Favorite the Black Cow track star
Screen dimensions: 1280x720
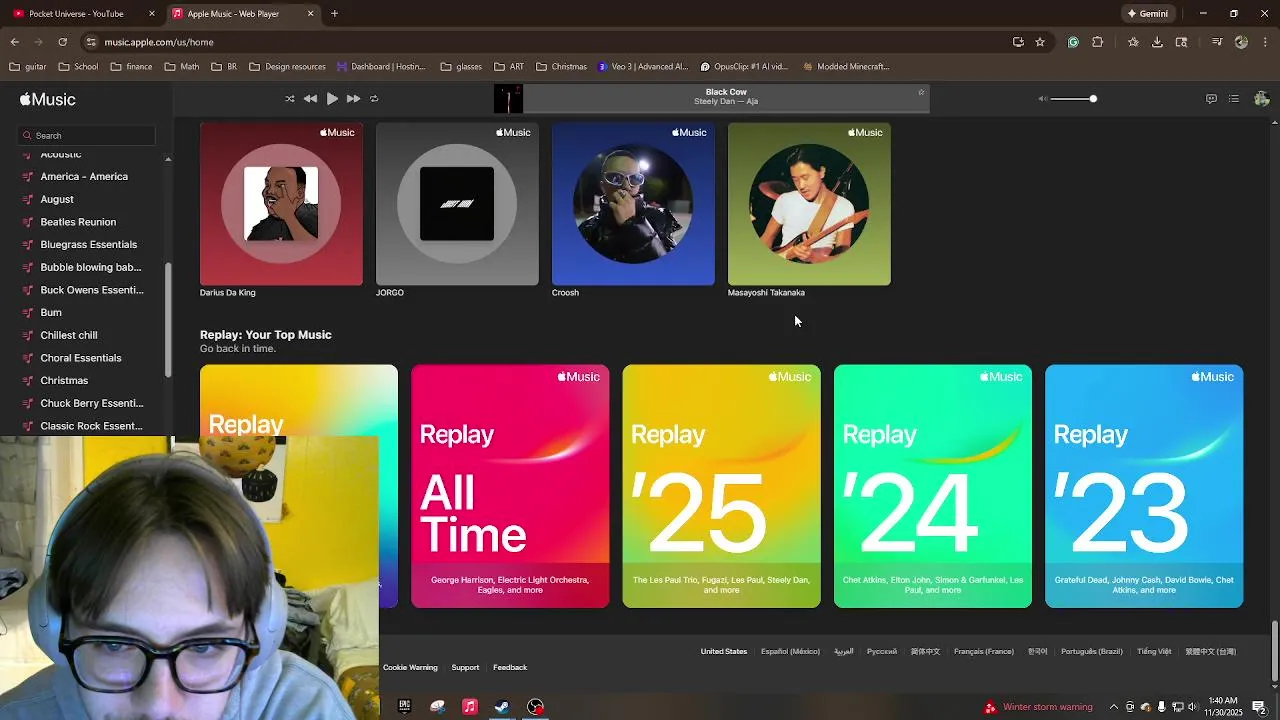tap(921, 92)
